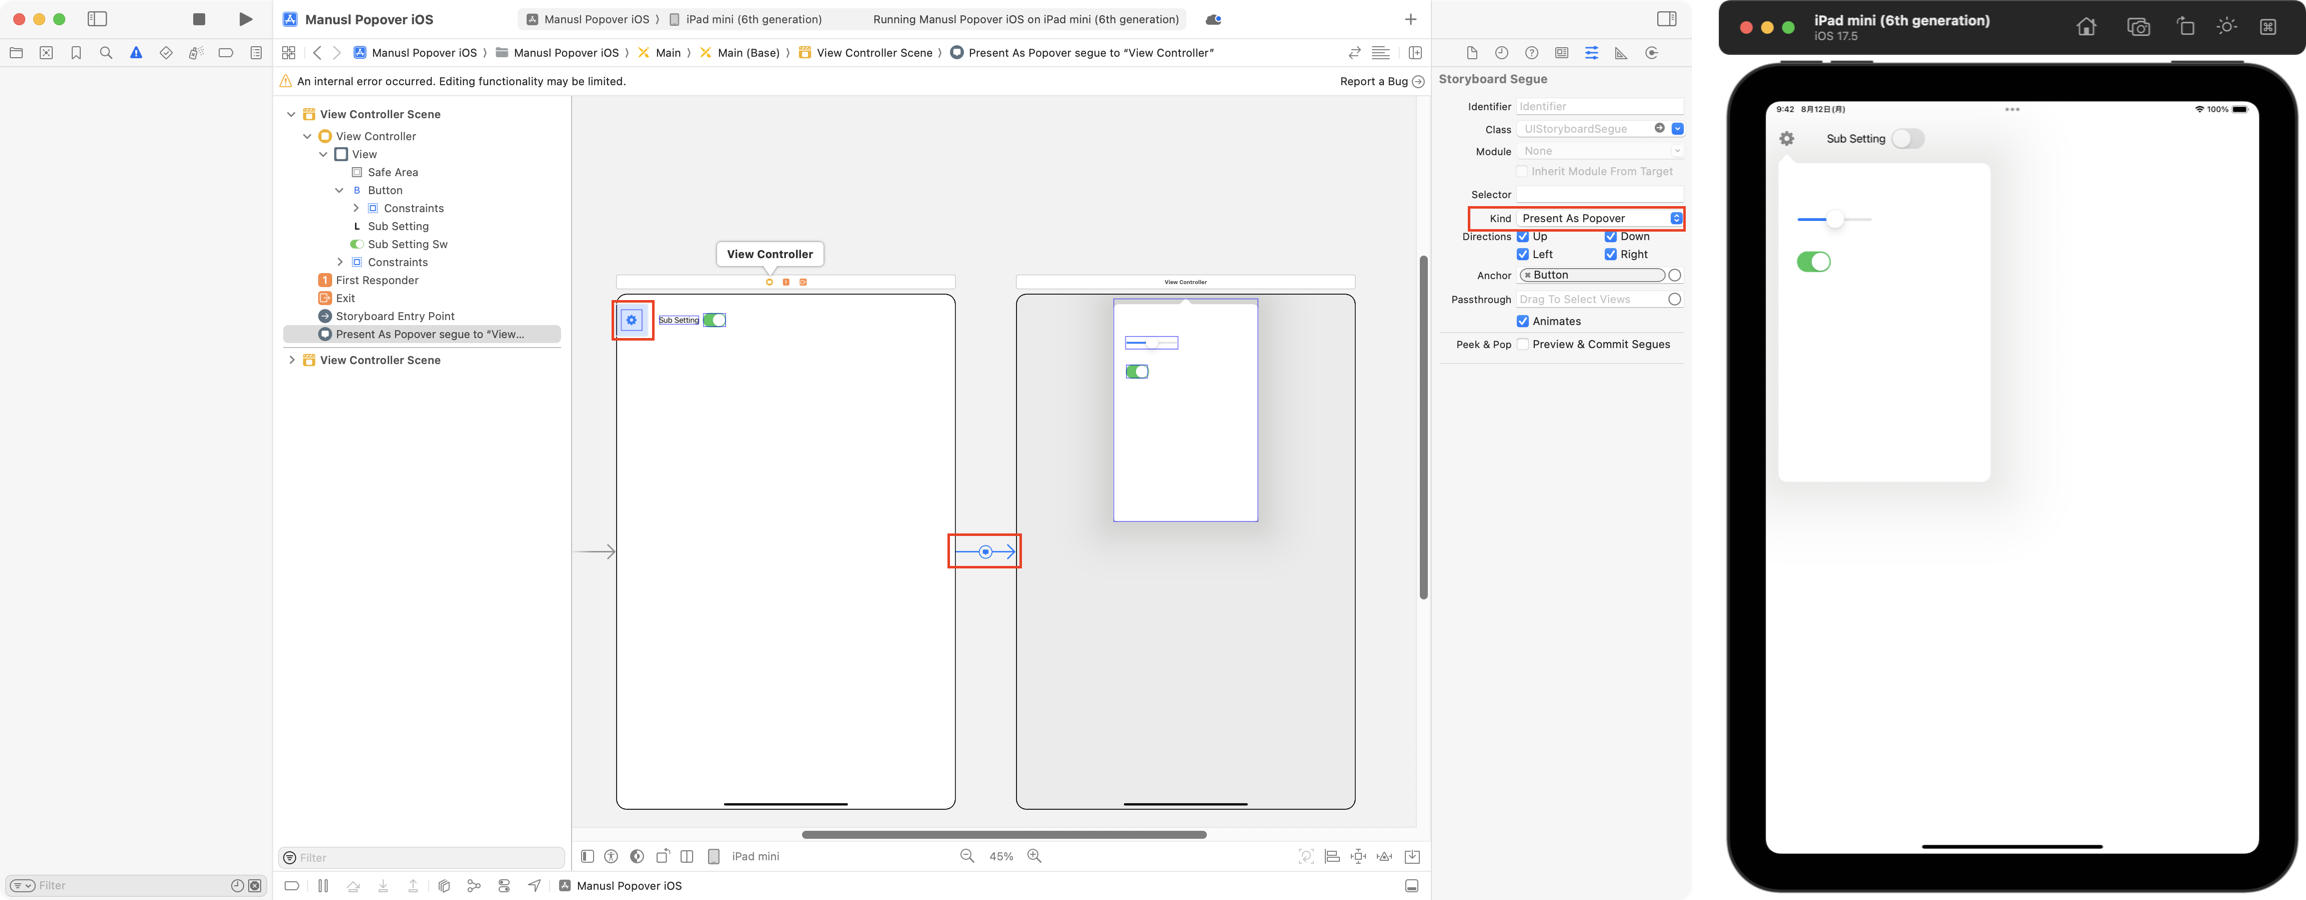Select Manusl Popover iOS scheme in toolbar

pos(588,19)
